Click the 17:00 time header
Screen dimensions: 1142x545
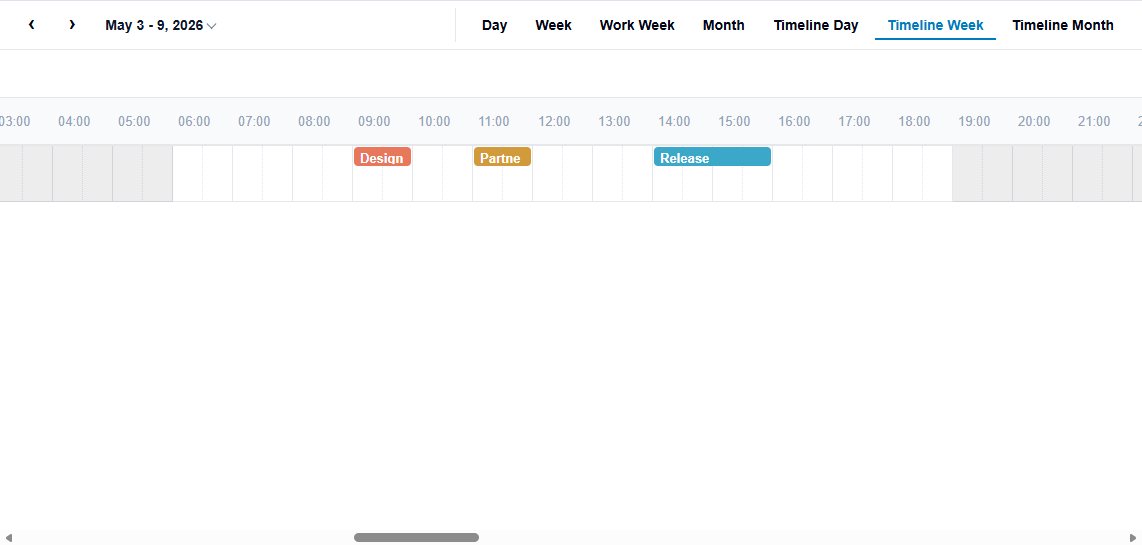[854, 122]
